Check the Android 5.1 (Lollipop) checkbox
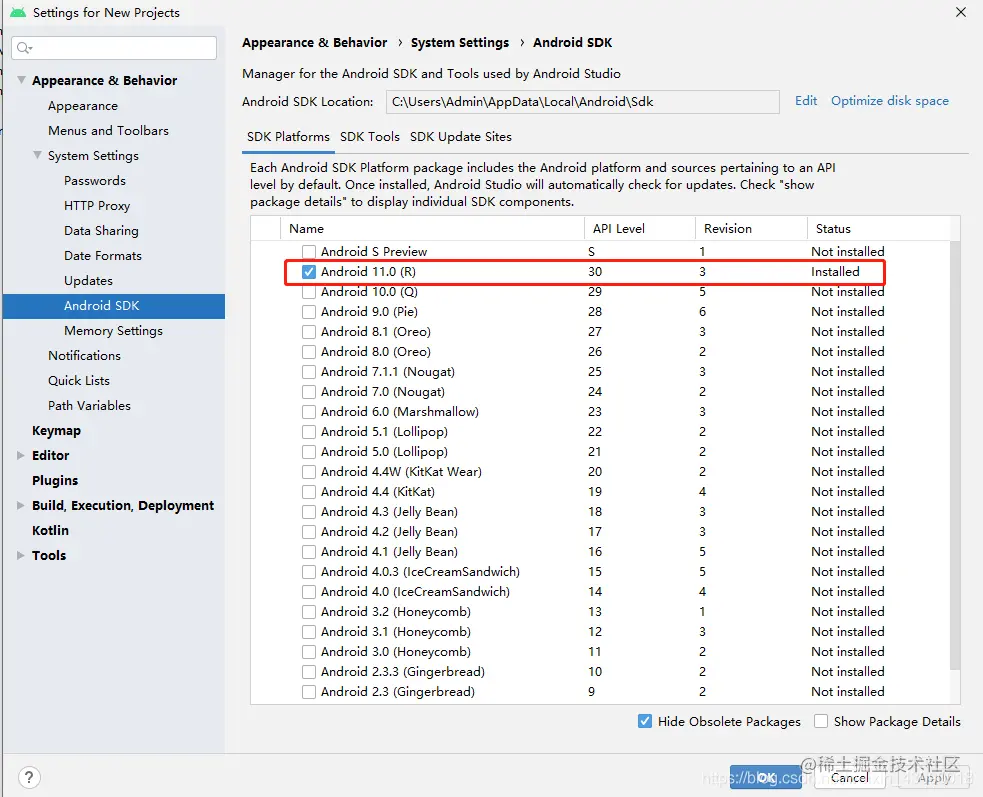983x797 pixels. (308, 432)
